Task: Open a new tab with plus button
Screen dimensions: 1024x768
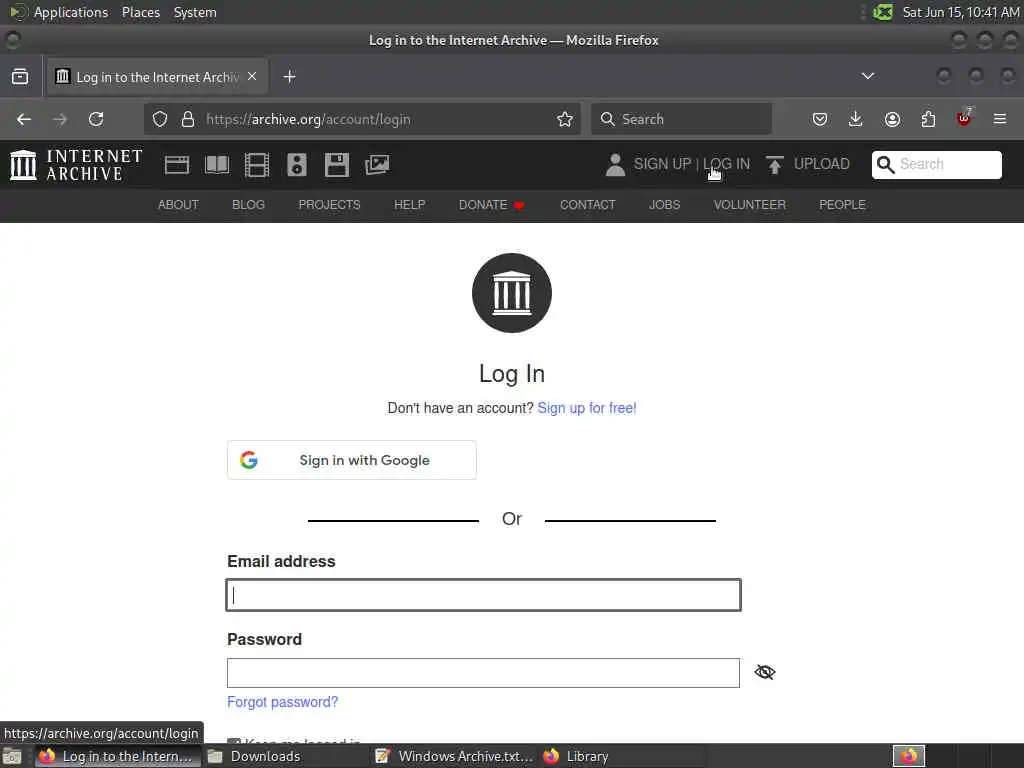Action: point(289,76)
